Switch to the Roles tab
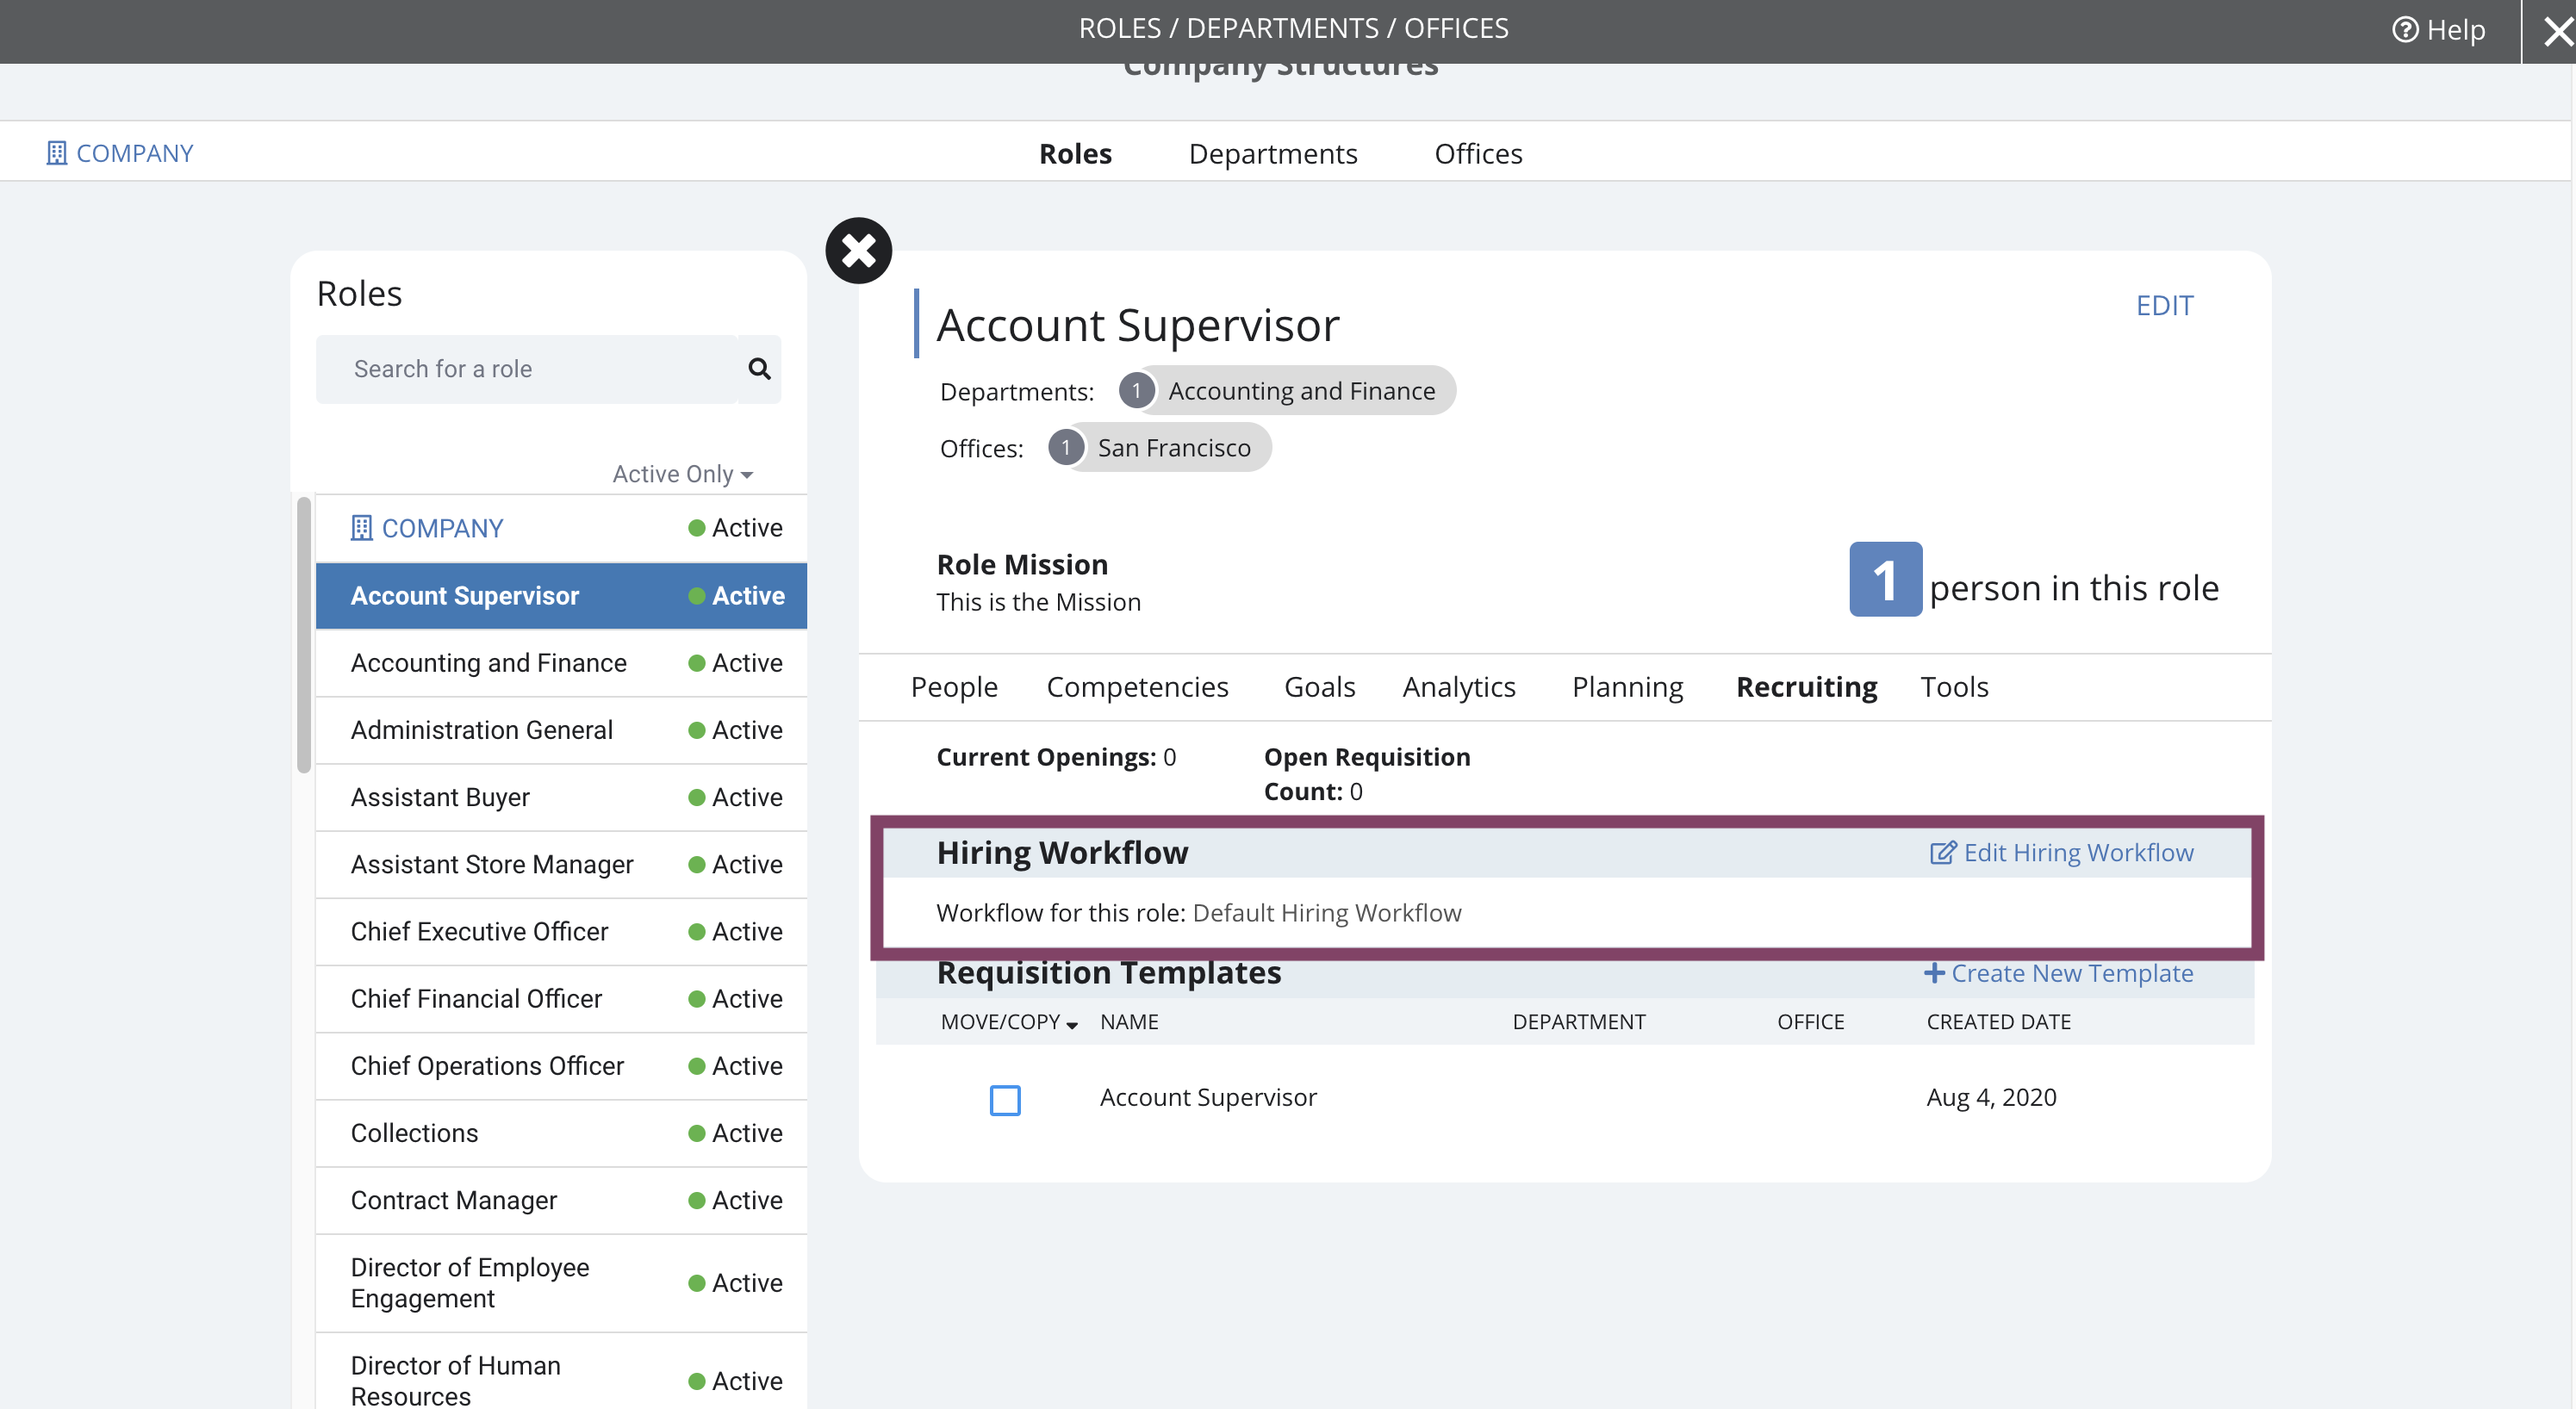This screenshot has width=2576, height=1409. pyautogui.click(x=1075, y=153)
